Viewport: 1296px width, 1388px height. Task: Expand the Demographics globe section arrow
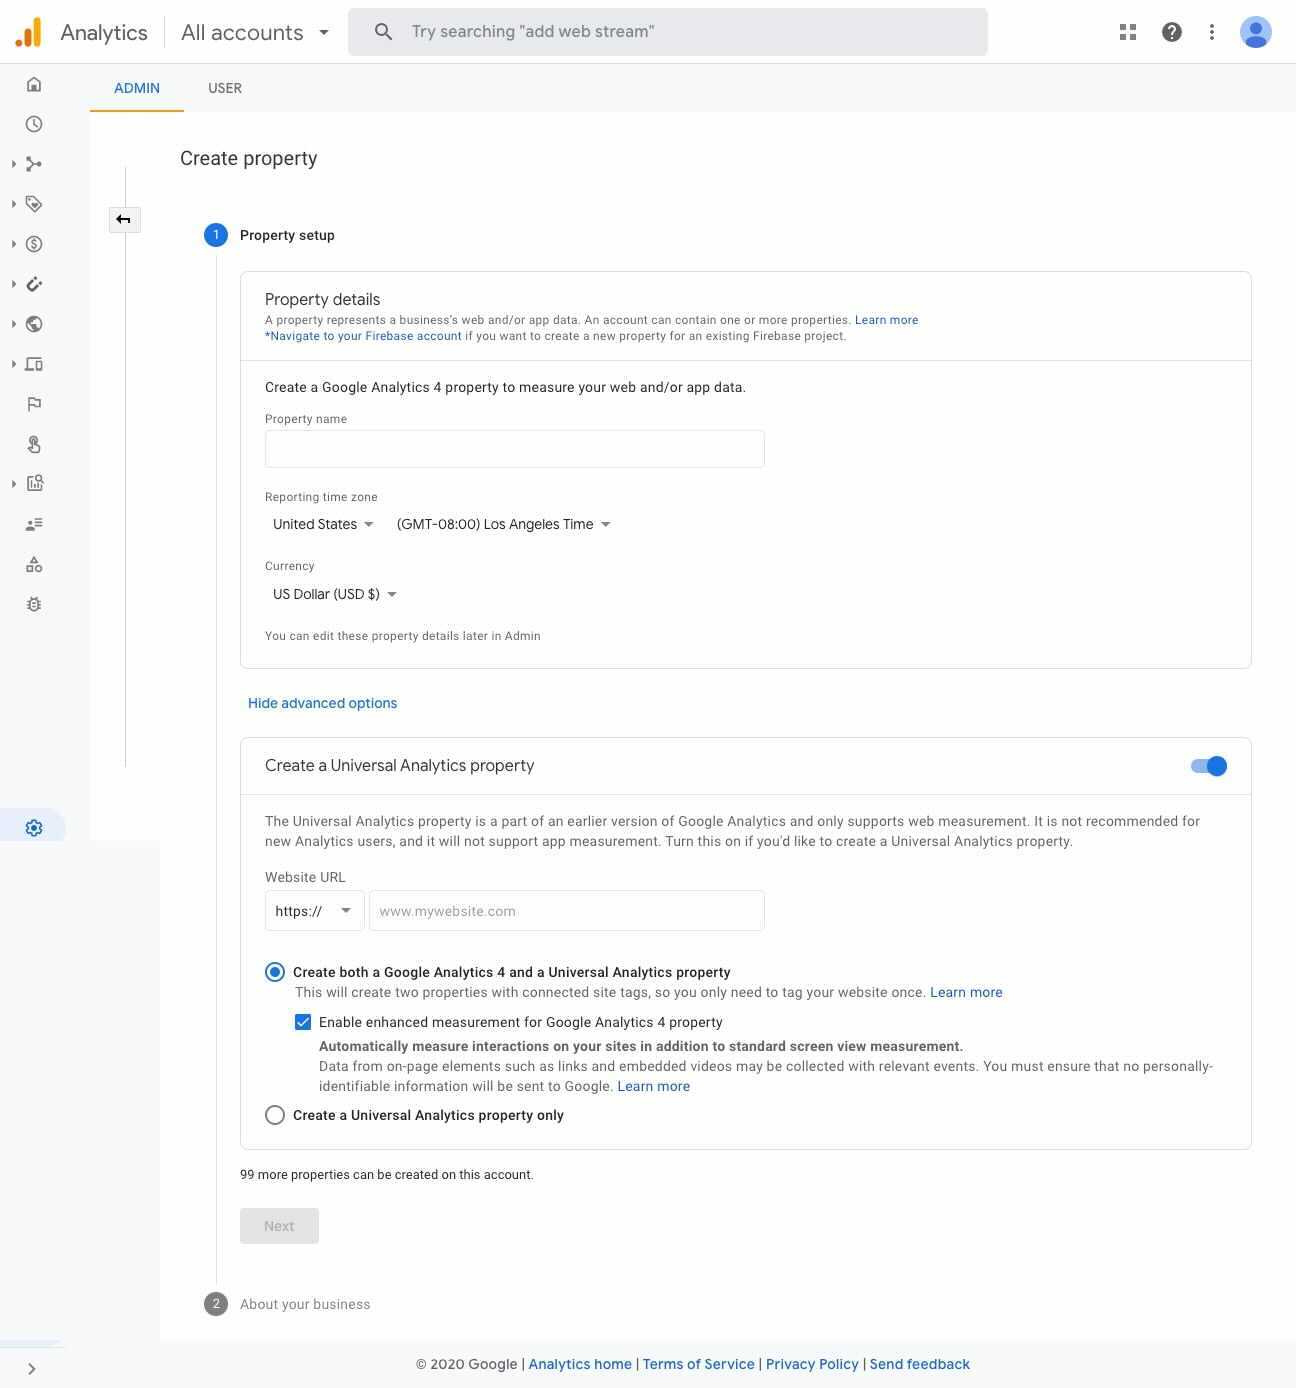[14, 324]
